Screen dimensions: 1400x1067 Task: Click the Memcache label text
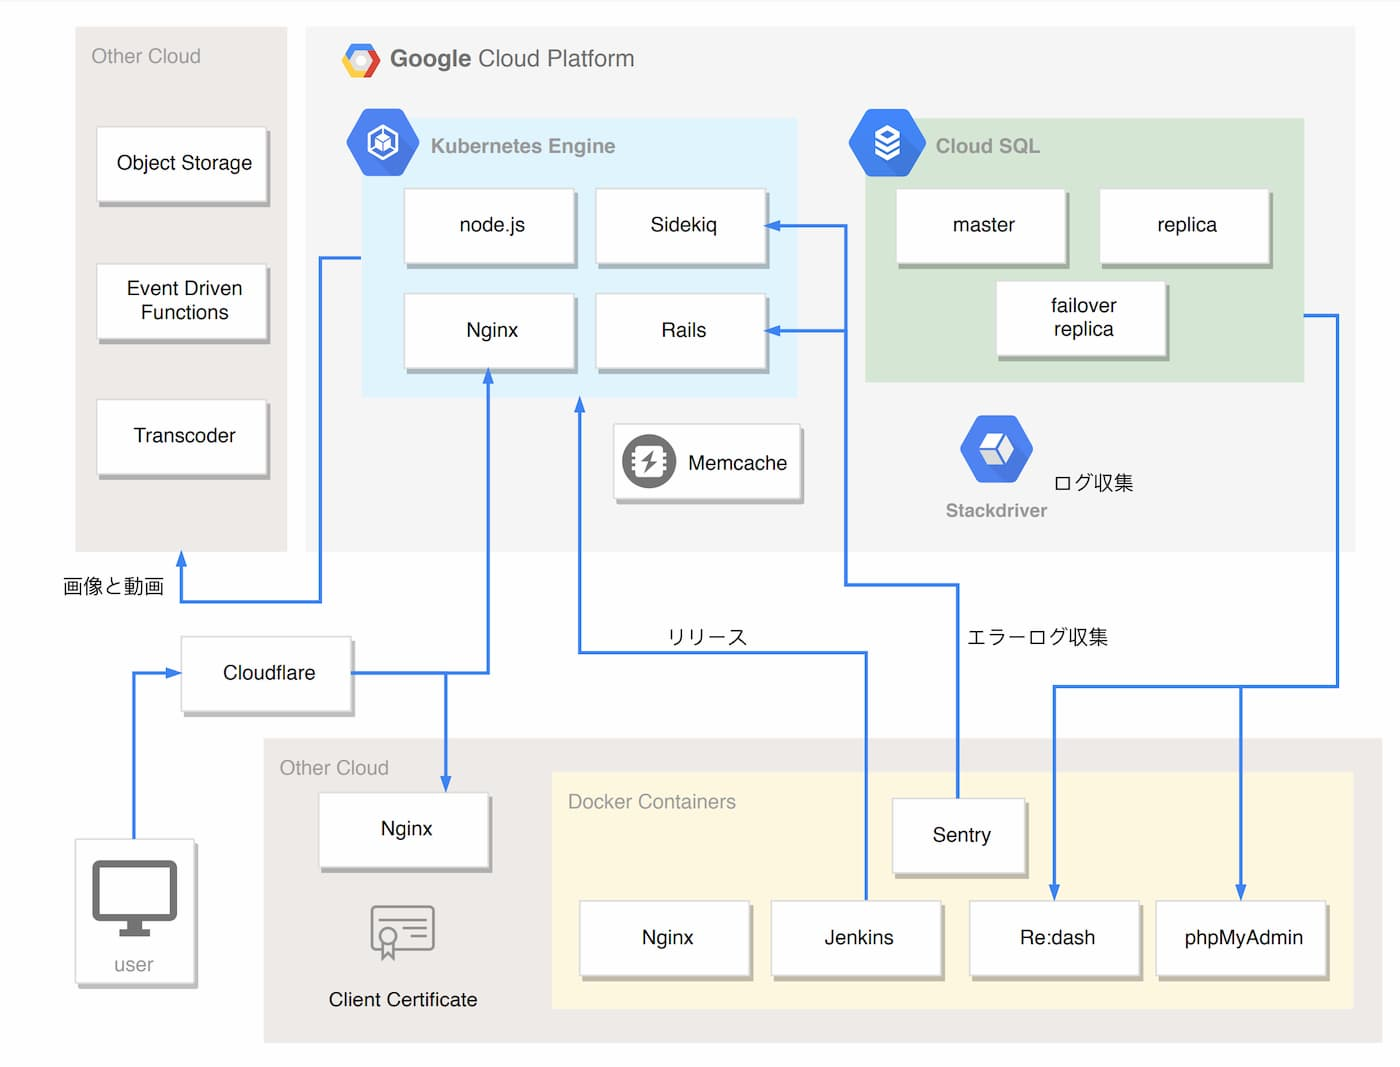737,463
